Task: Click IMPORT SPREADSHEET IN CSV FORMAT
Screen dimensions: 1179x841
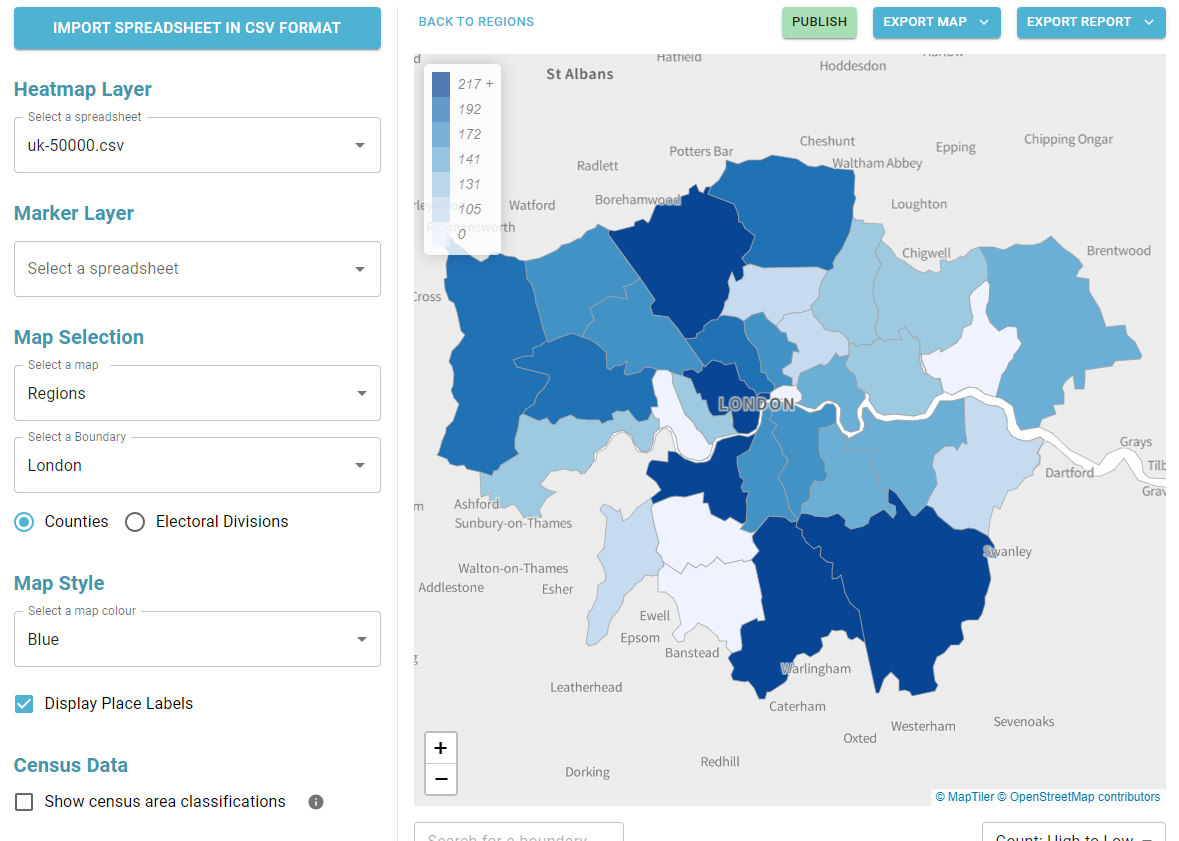Action: pyautogui.click(x=197, y=29)
